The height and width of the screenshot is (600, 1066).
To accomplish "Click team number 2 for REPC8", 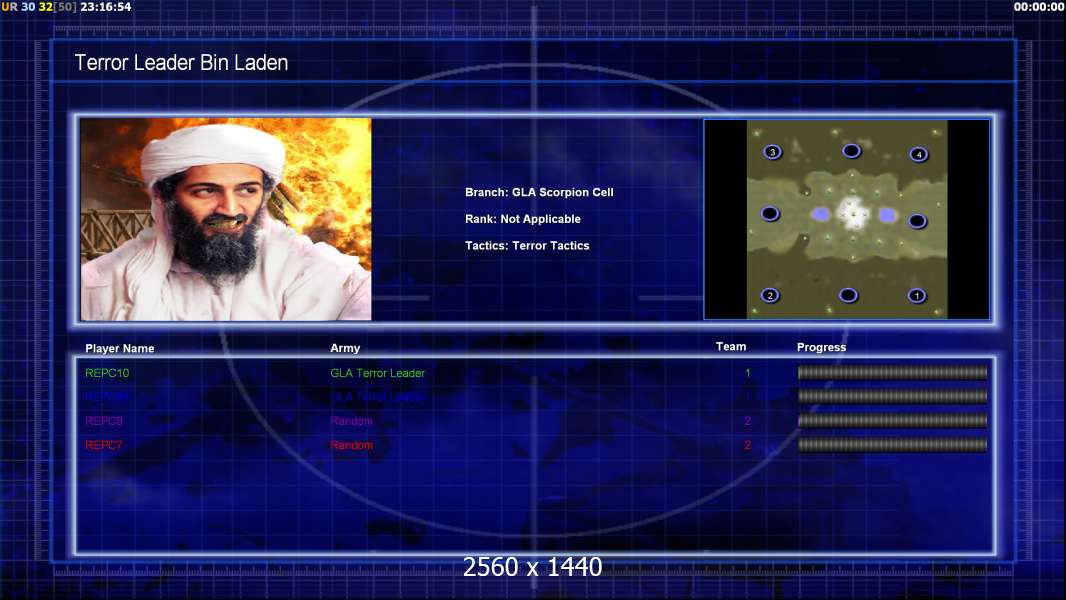I will 747,421.
